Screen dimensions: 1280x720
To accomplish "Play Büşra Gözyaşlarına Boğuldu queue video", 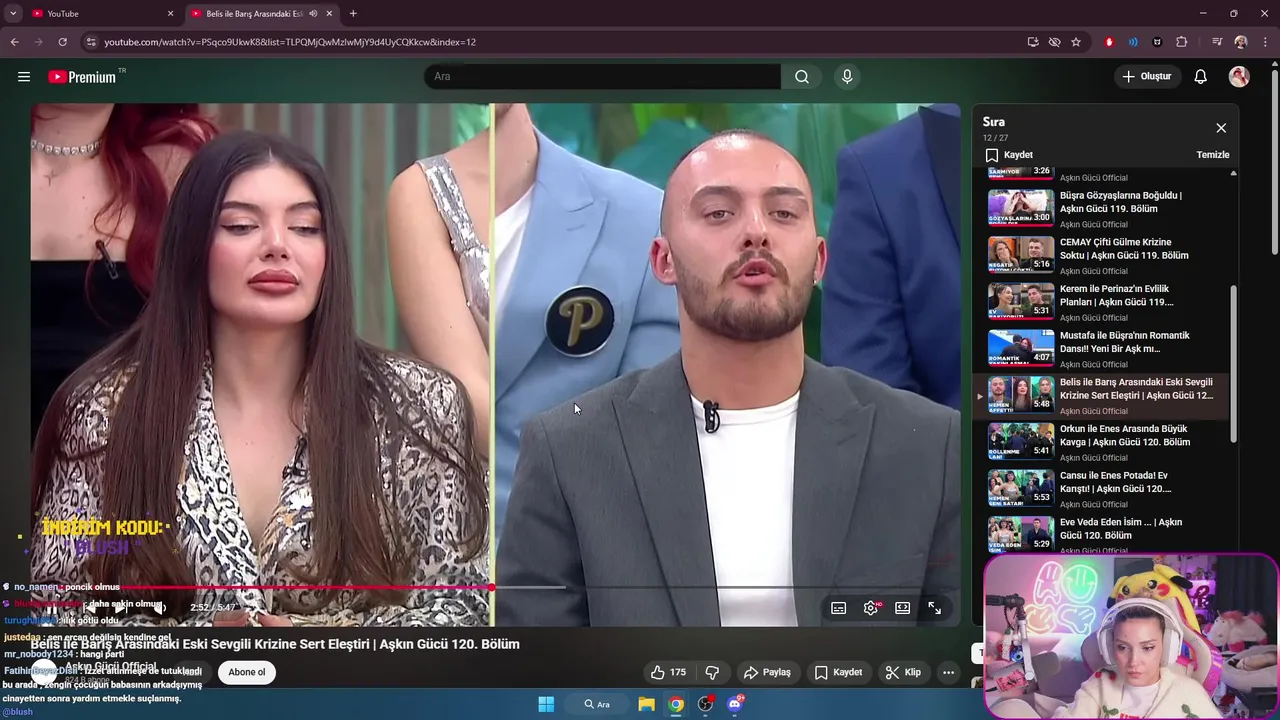I will click(x=1103, y=209).
